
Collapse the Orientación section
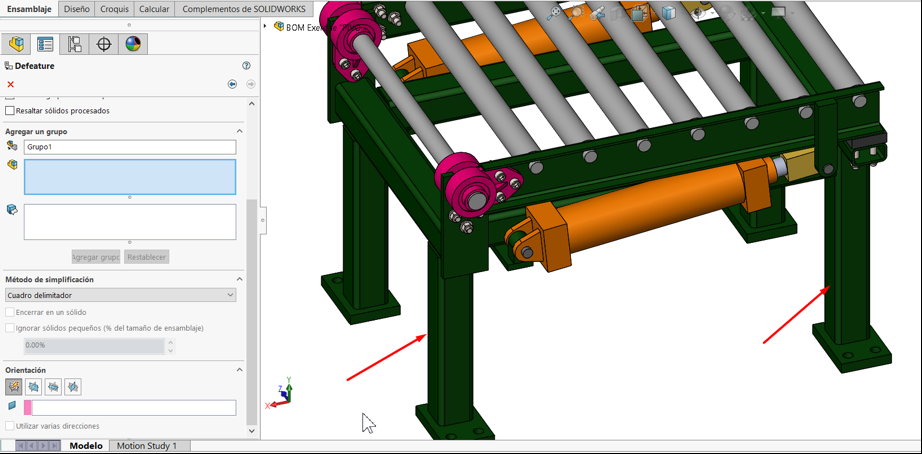239,370
